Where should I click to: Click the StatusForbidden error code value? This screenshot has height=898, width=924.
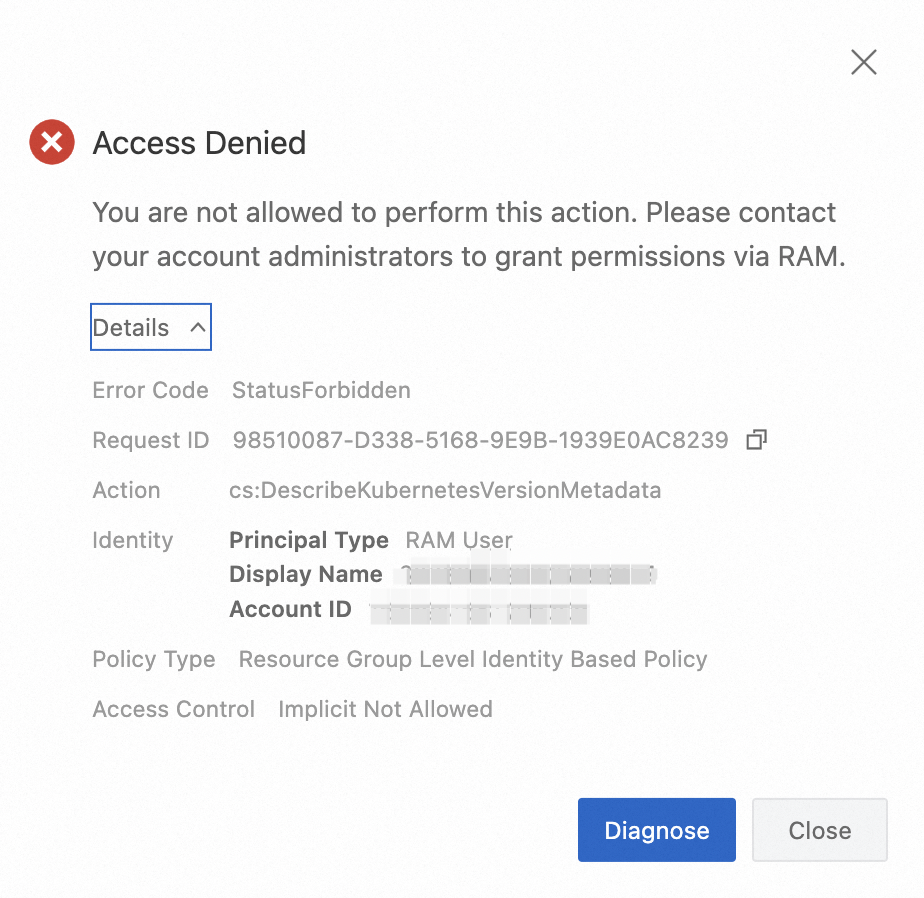pos(321,390)
